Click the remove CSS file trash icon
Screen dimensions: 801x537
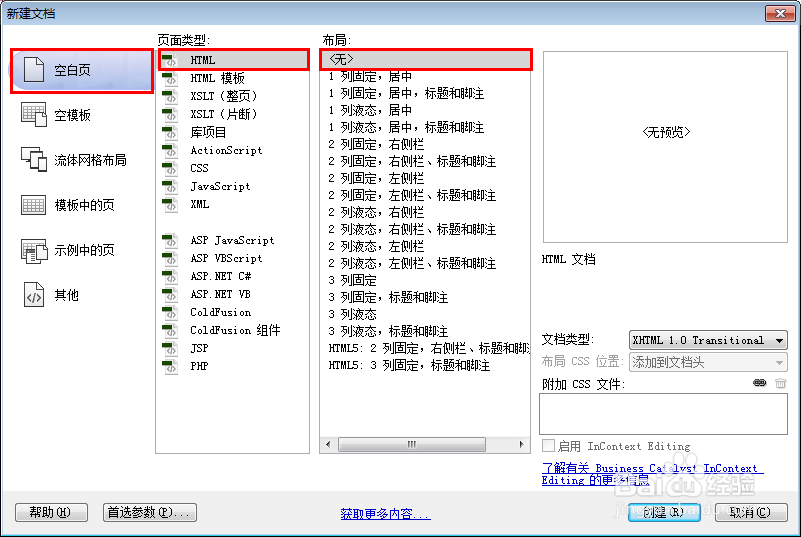point(780,383)
